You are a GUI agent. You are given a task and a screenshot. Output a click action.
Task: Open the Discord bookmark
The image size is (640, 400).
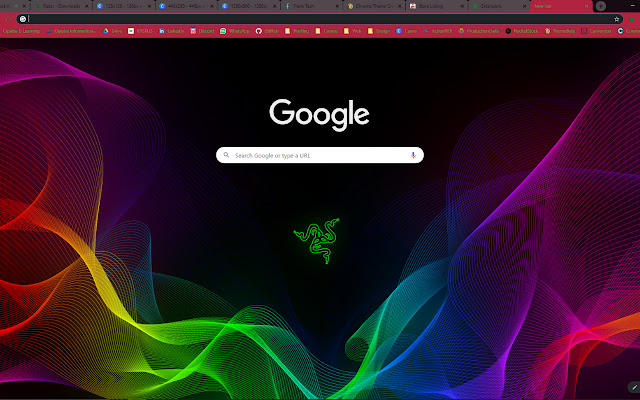[x=202, y=31]
